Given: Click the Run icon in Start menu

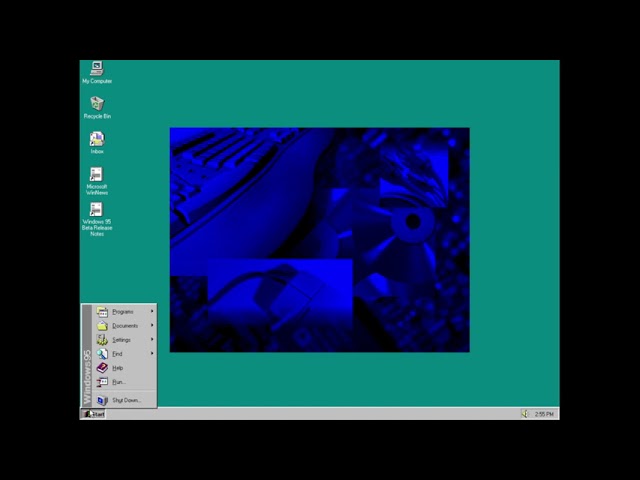Looking at the screenshot, I should tap(102, 382).
